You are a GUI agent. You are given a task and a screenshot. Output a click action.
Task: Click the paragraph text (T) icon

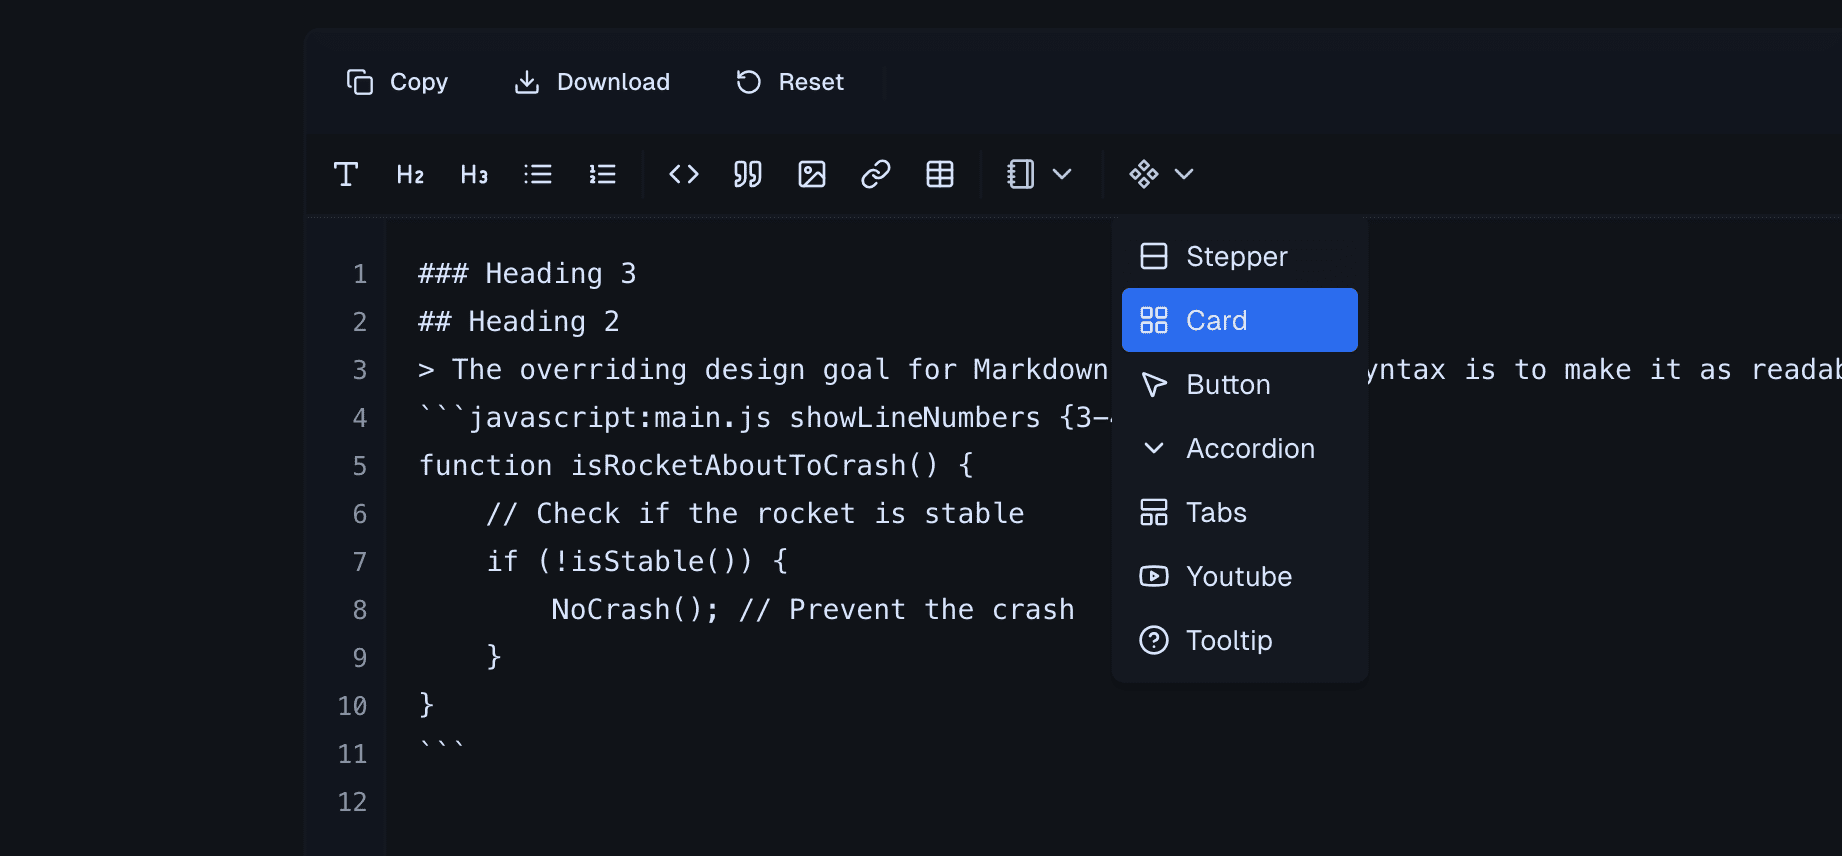pos(346,174)
